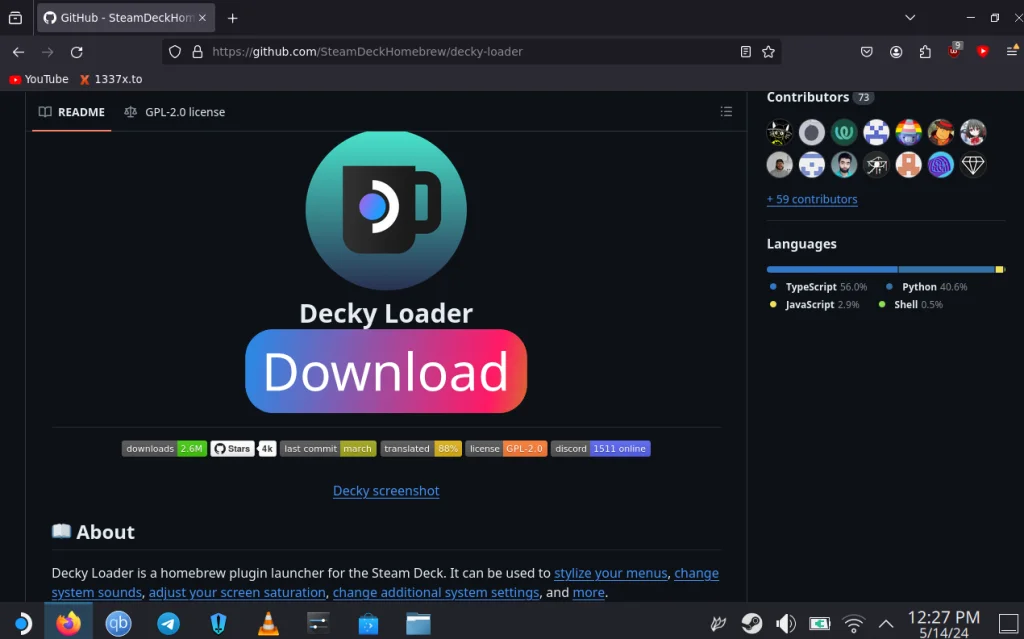The height and width of the screenshot is (639, 1024).
Task: Launch VLC media player from taskbar
Action: [268, 623]
